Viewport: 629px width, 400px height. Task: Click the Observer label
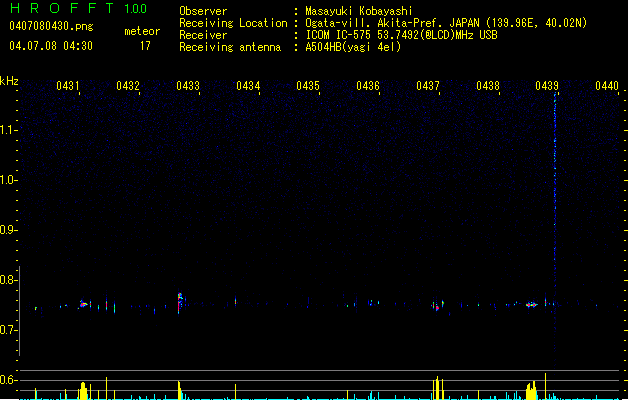203,11
